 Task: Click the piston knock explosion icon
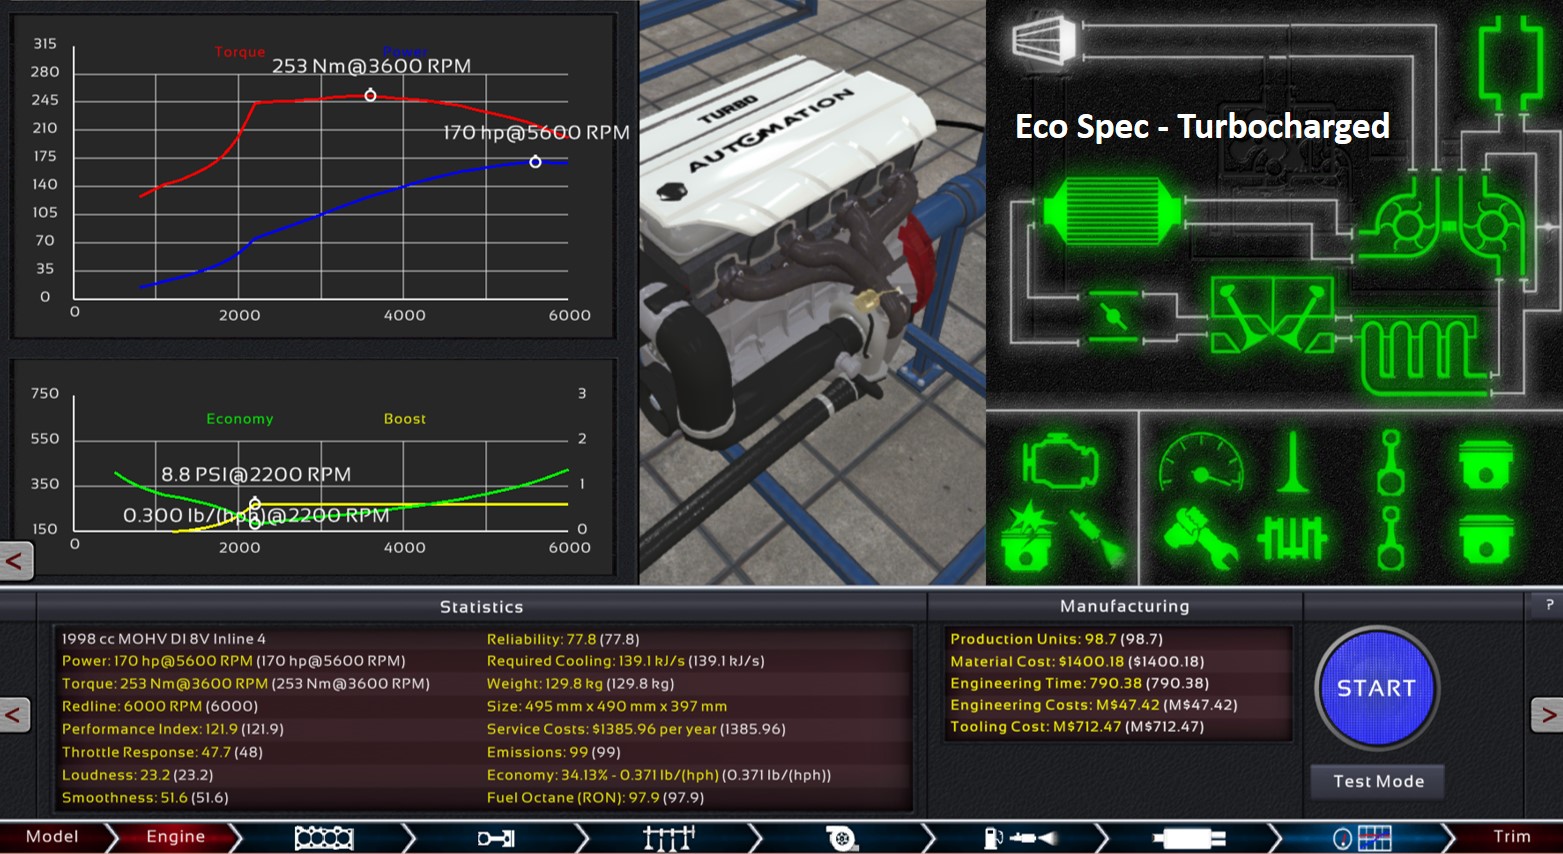coord(1028,538)
